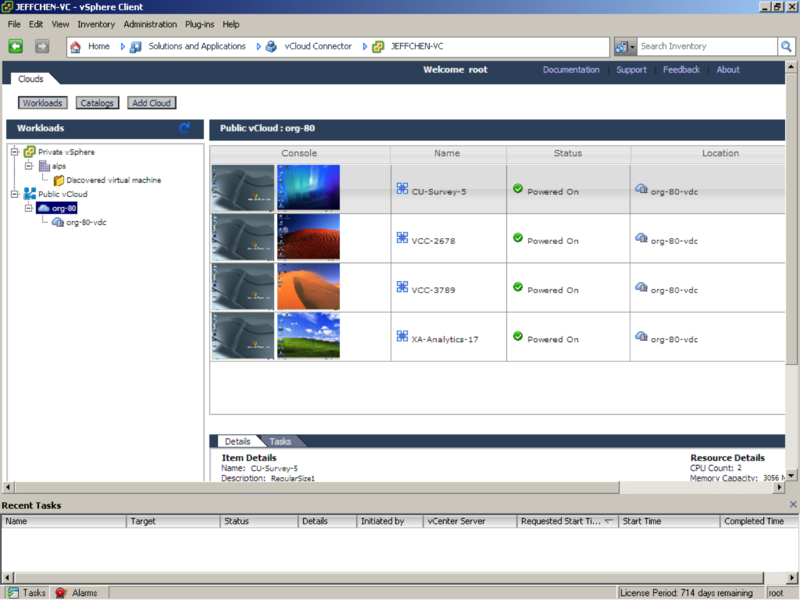Collapse the alps tree node
Viewport: 800px width, 600px height.
(29, 166)
